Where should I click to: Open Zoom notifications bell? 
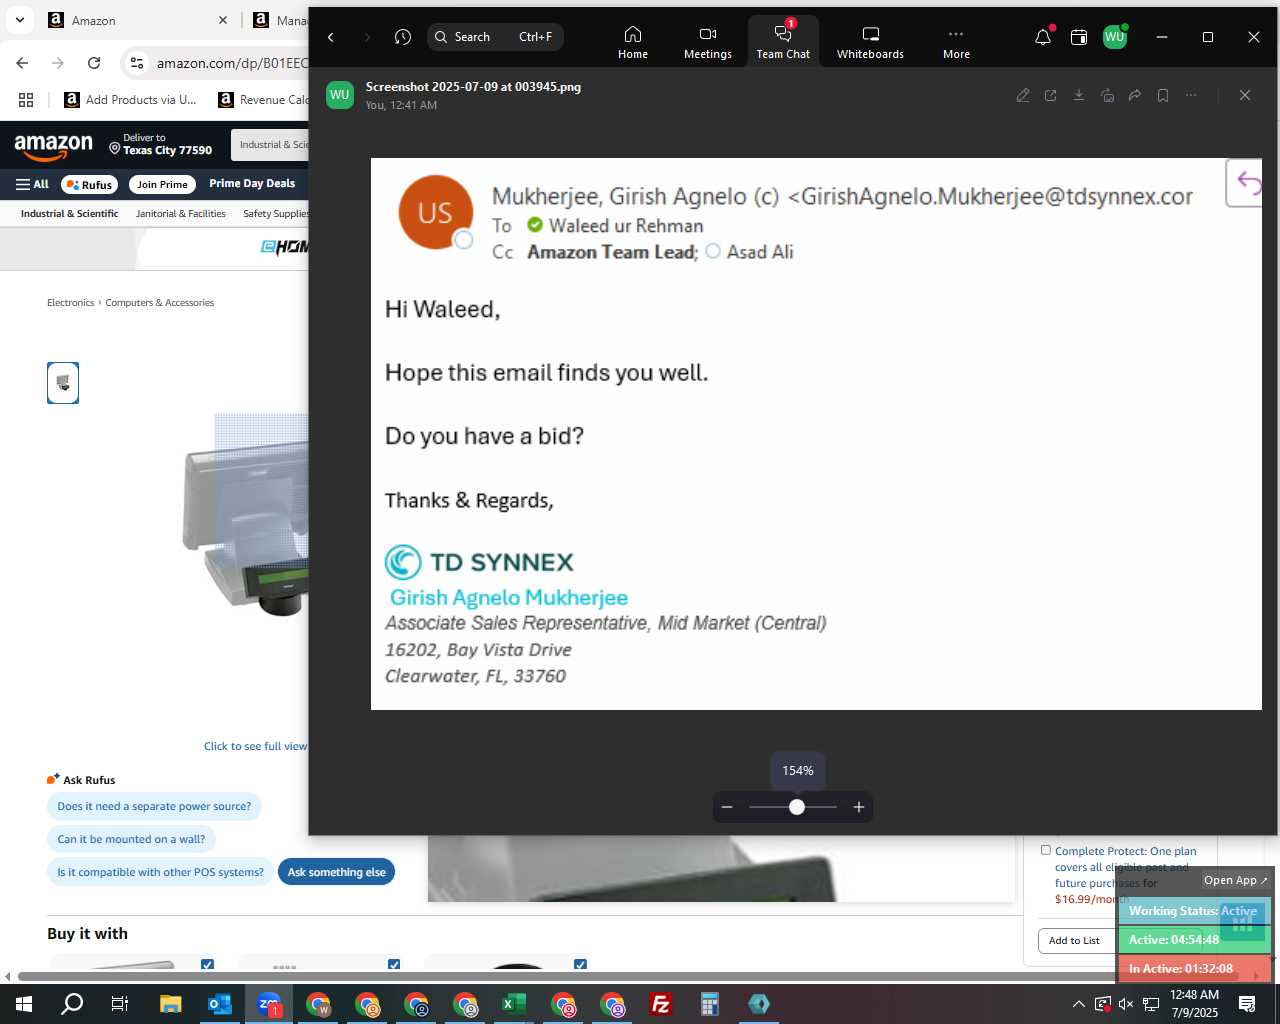(x=1043, y=37)
